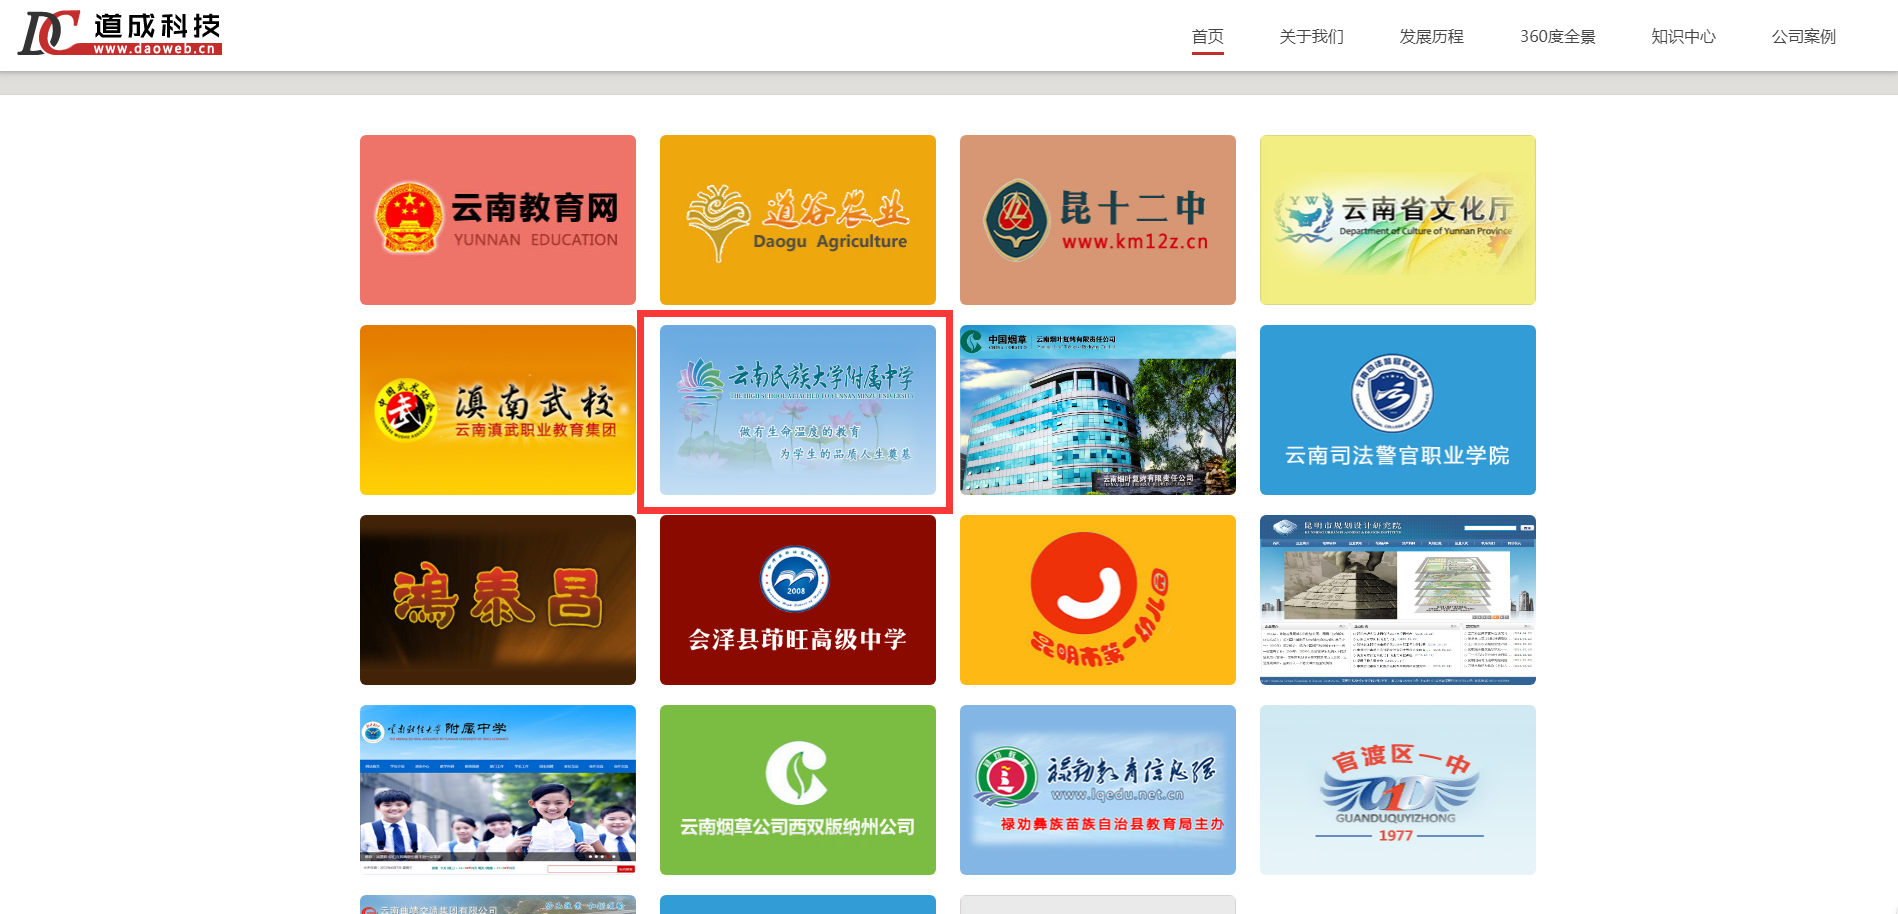Open the 官渡区一中 card
Screen dimensions: 1898x914
[x=1398, y=790]
